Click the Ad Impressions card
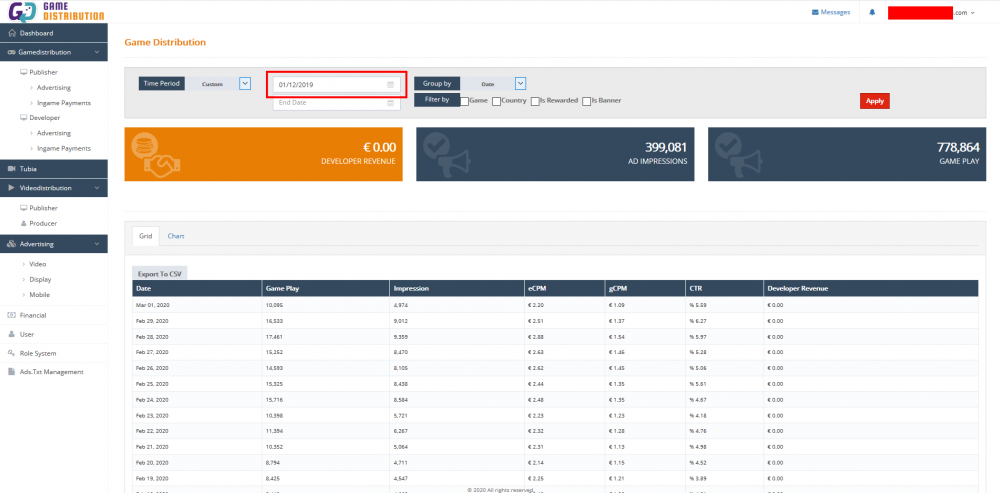This screenshot has width=1000, height=493. pyautogui.click(x=555, y=154)
